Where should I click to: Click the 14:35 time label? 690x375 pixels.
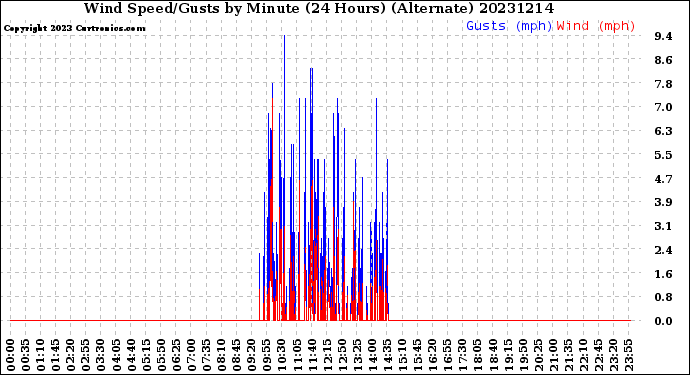[x=387, y=355]
